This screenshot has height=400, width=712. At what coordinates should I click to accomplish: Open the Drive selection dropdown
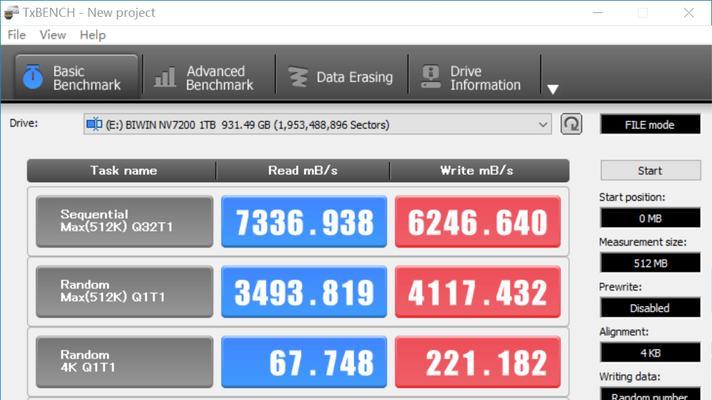[317, 124]
